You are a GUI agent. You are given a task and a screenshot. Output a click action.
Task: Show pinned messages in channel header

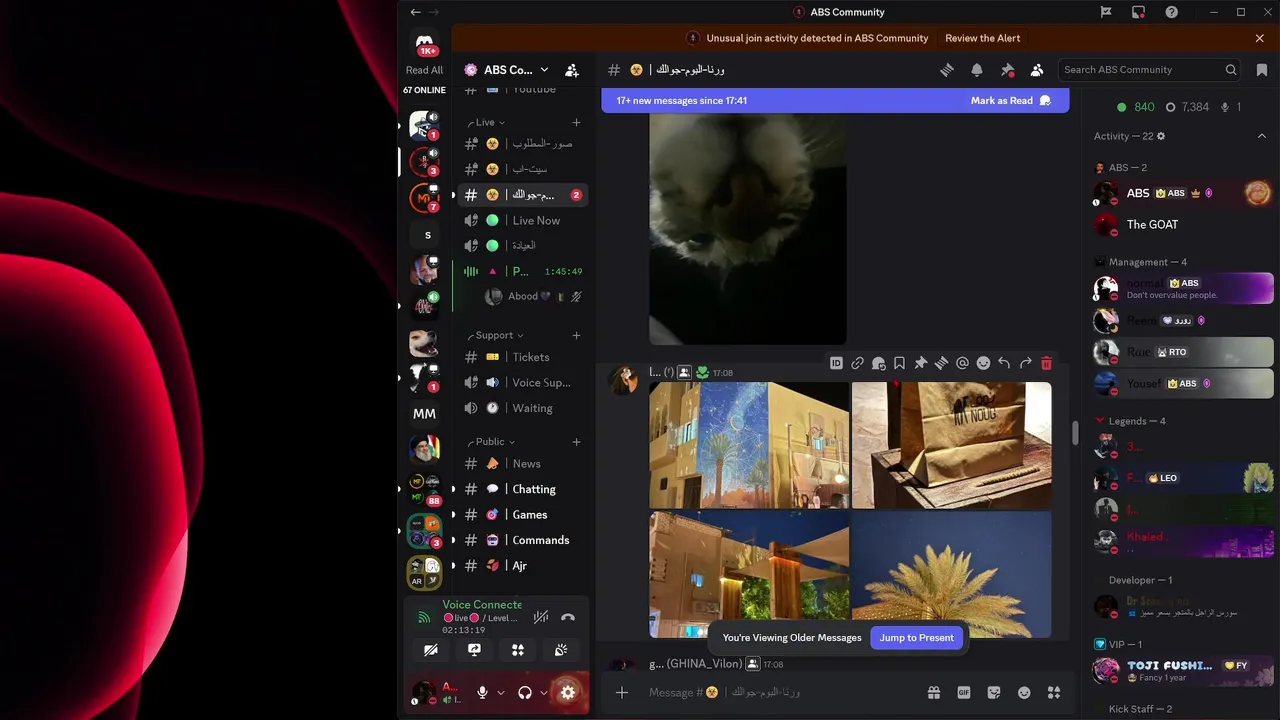click(x=1007, y=70)
